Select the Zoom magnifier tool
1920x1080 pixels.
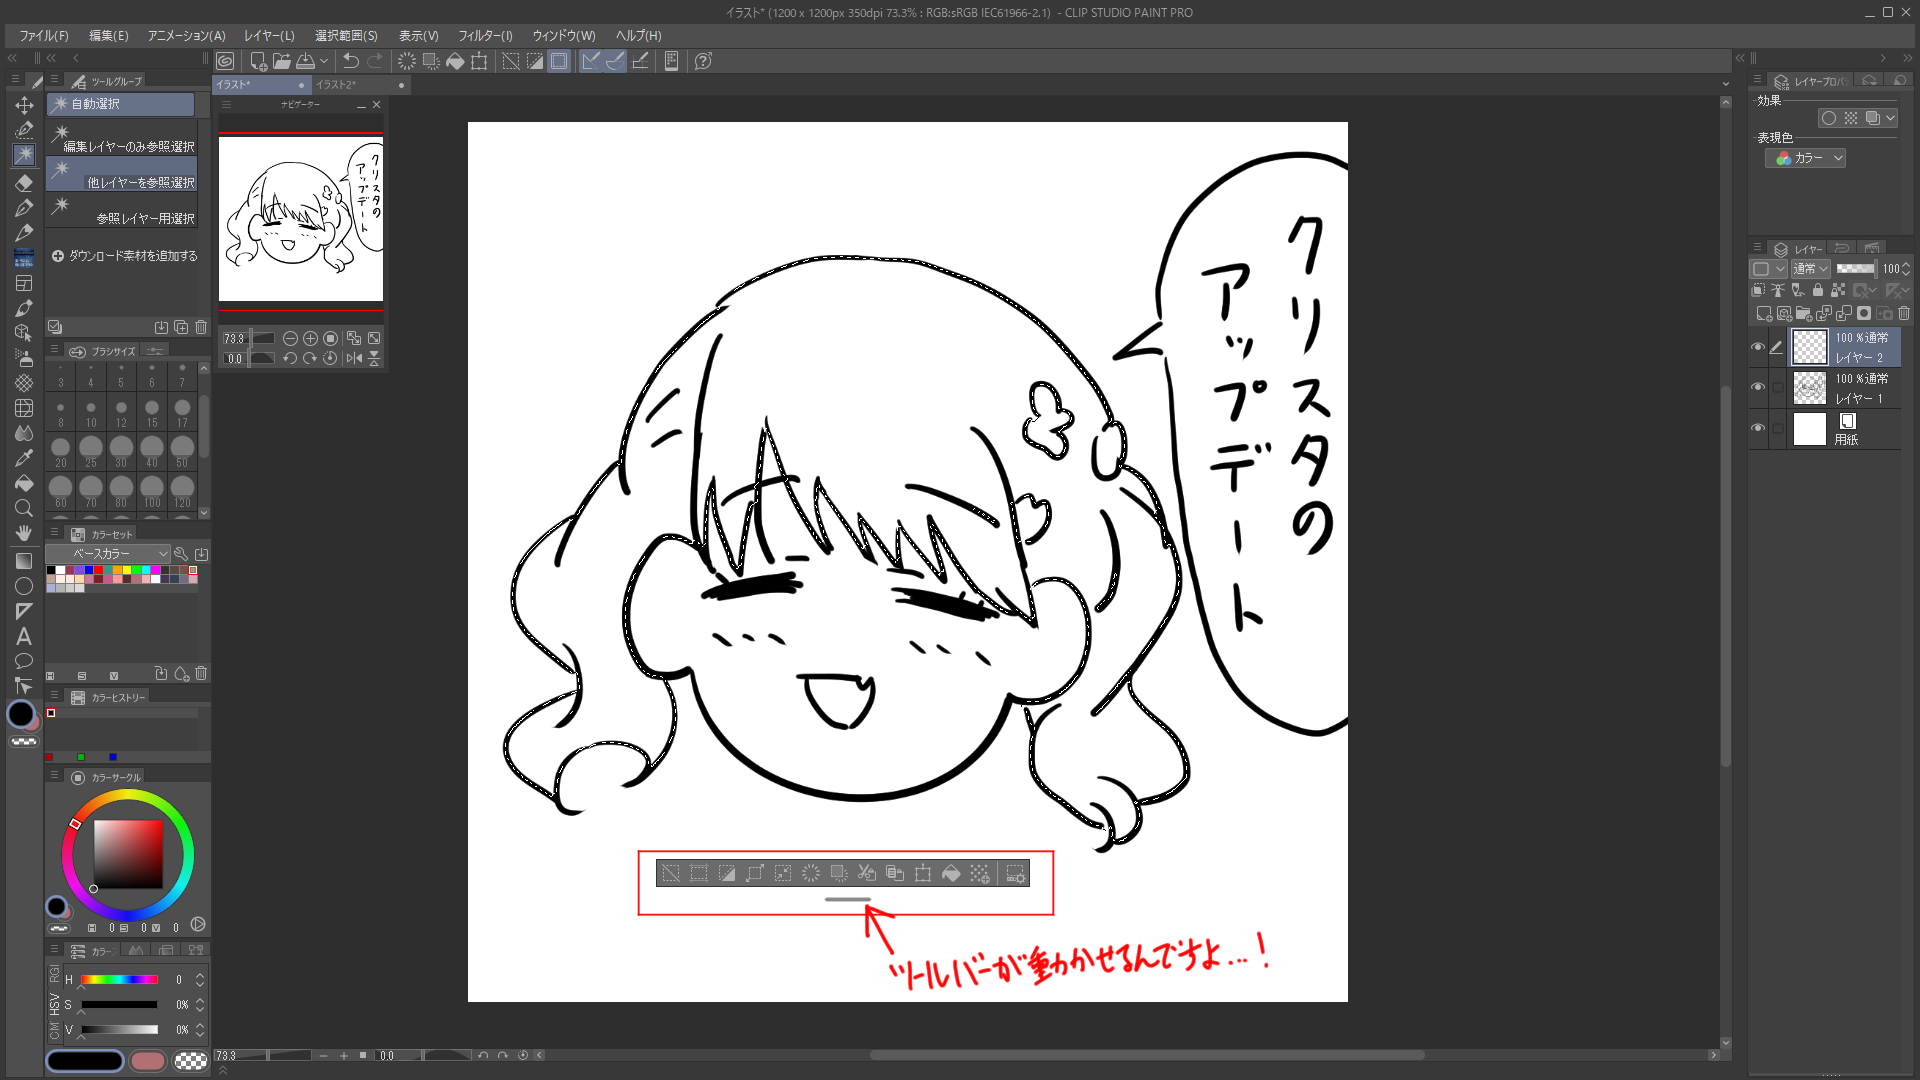coord(24,508)
